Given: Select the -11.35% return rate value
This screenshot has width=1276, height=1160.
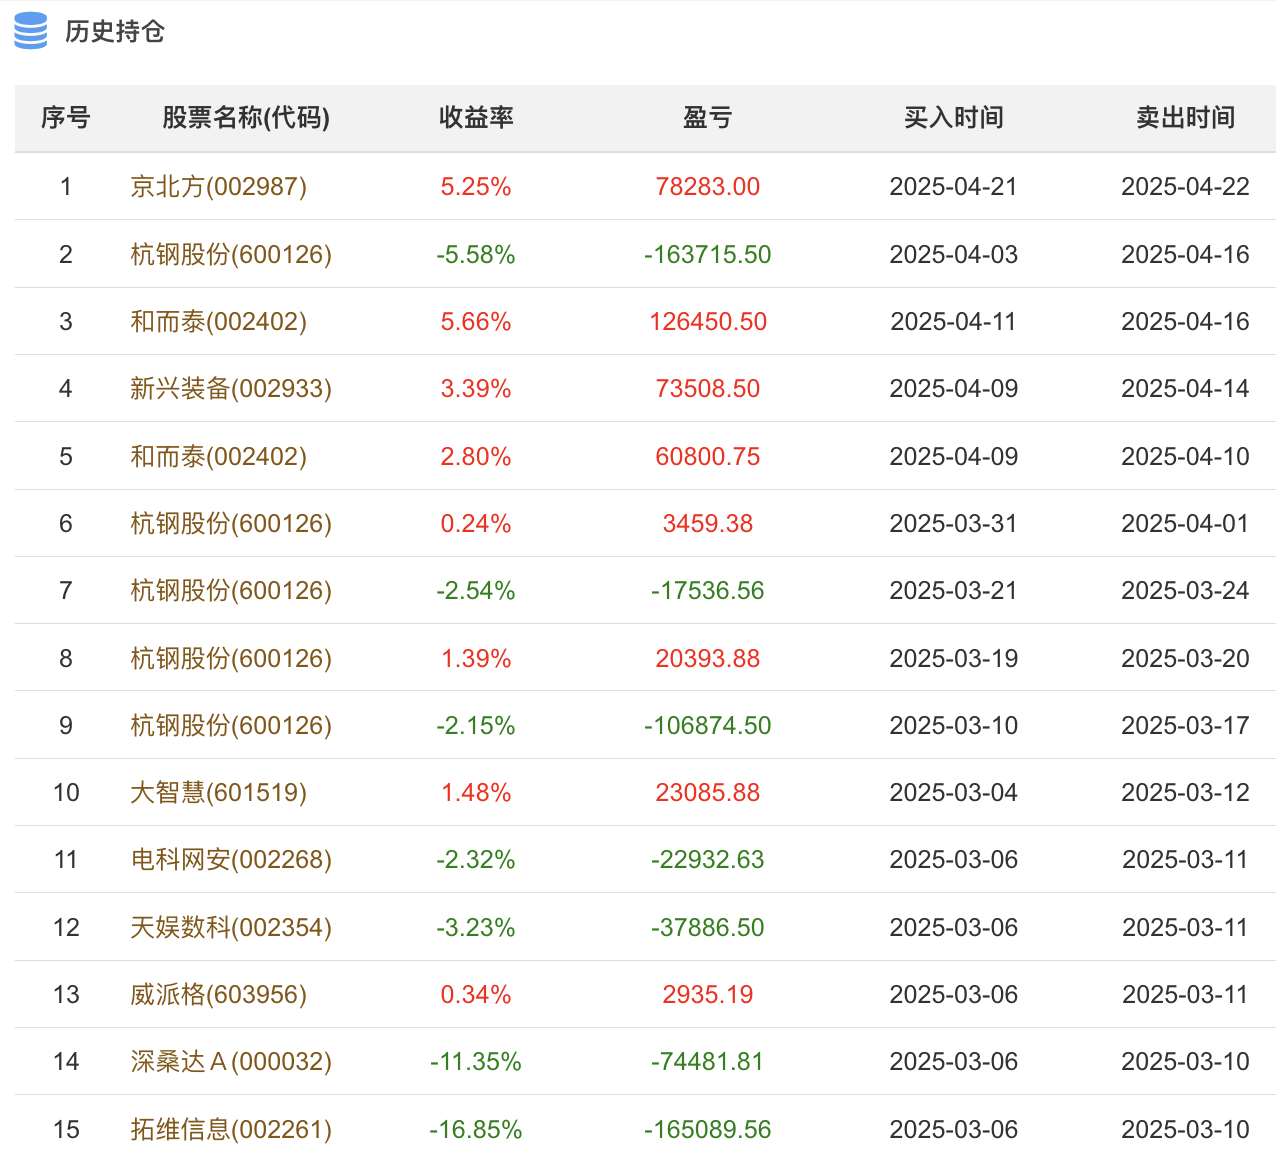Looking at the screenshot, I should [476, 1061].
